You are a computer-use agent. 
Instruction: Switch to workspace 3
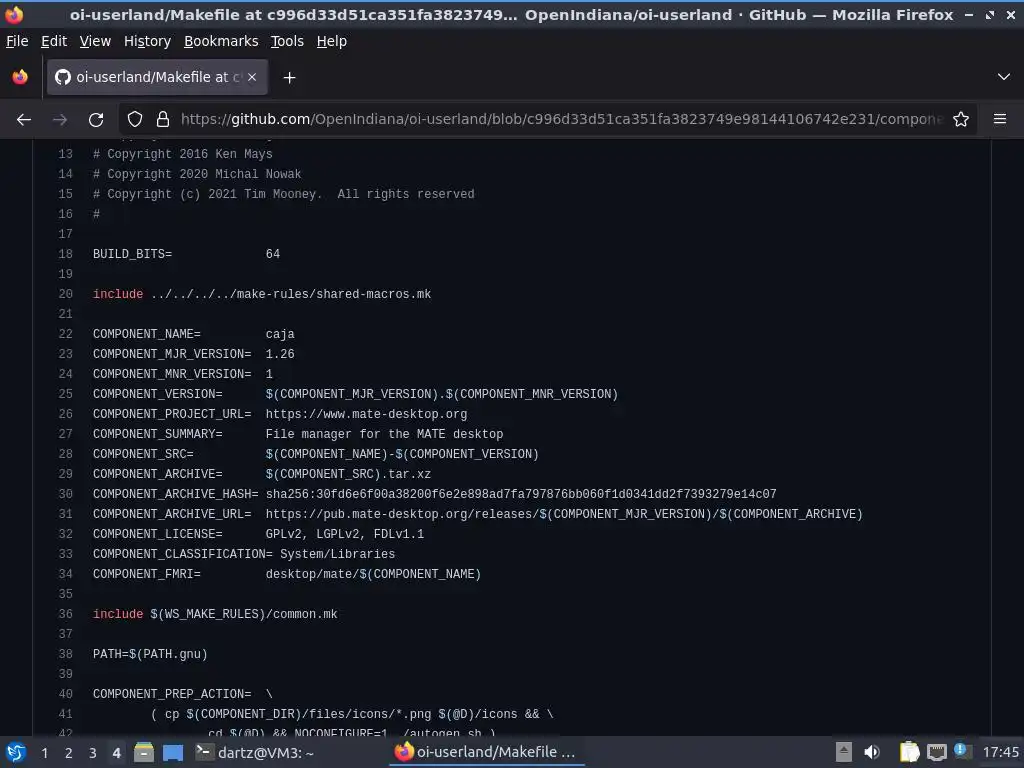[93, 753]
